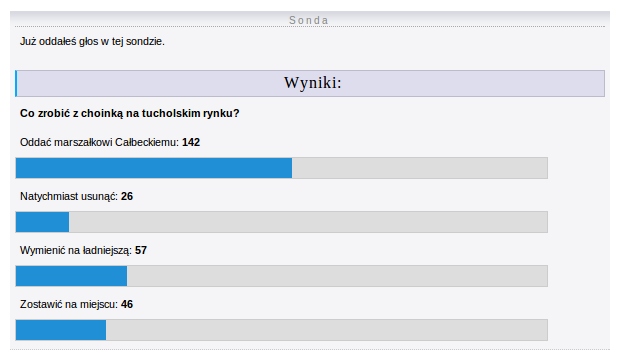Viewport: 620px width, 364px height.
Task: Click the blue portion of 'Zostawić na miejscu' bar
Action: (x=61, y=330)
